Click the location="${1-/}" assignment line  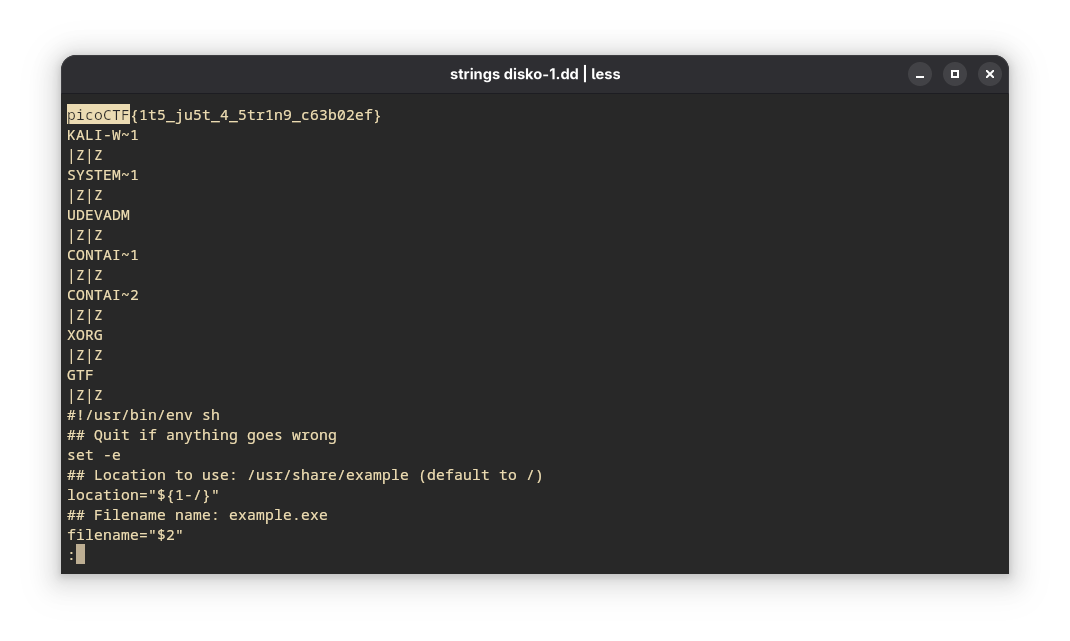[143, 495]
